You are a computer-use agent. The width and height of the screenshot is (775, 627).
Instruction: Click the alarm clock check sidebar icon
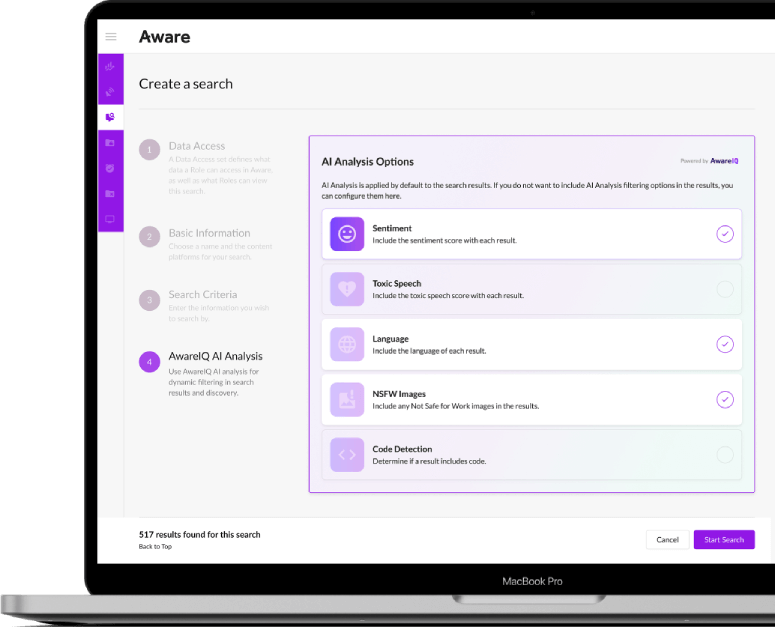110,168
